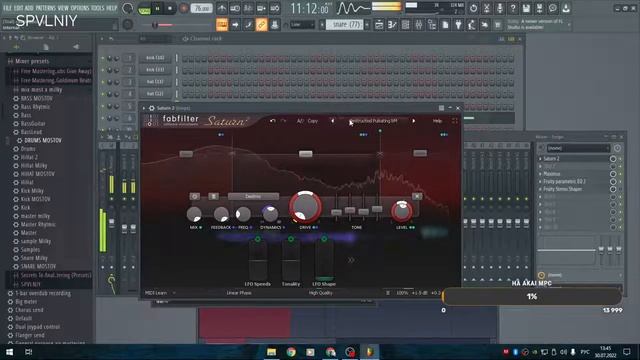This screenshot has height=360, width=640.
Task: Click redo arrow in FabFilter Saturn
Action: click(x=283, y=121)
